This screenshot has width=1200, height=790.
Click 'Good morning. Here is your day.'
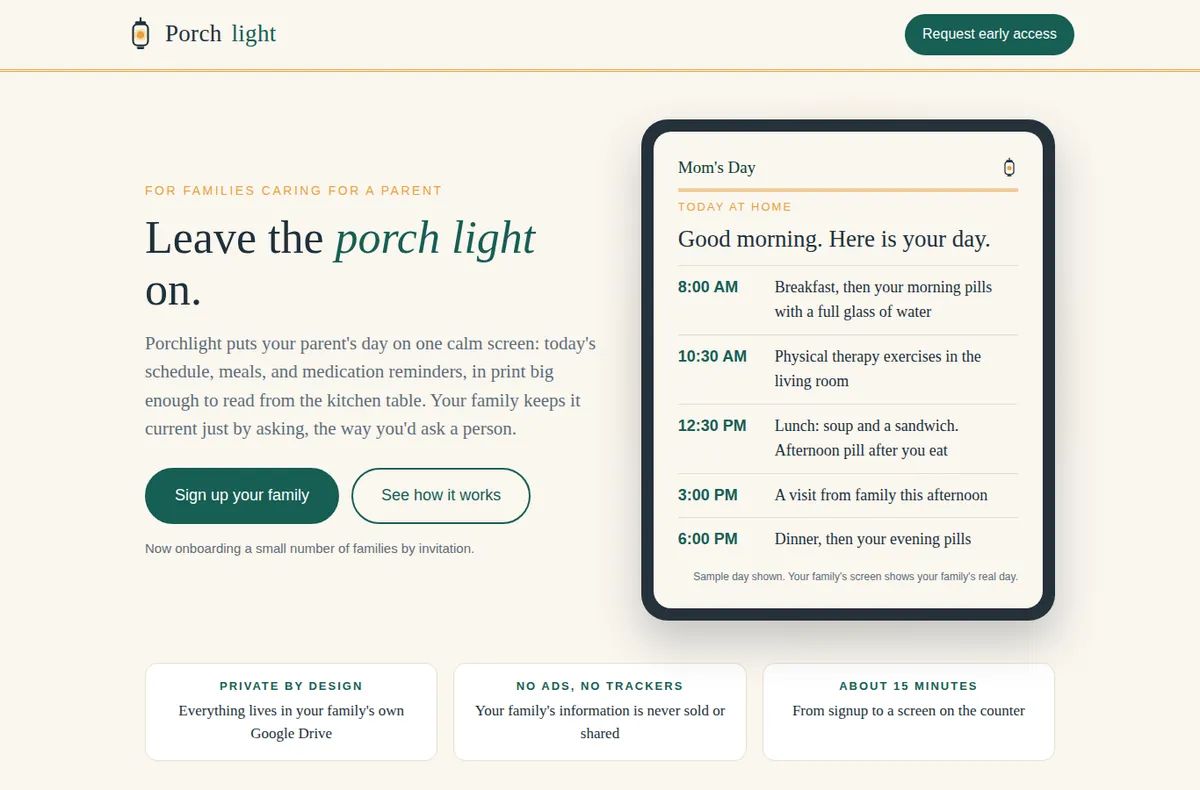coord(834,239)
